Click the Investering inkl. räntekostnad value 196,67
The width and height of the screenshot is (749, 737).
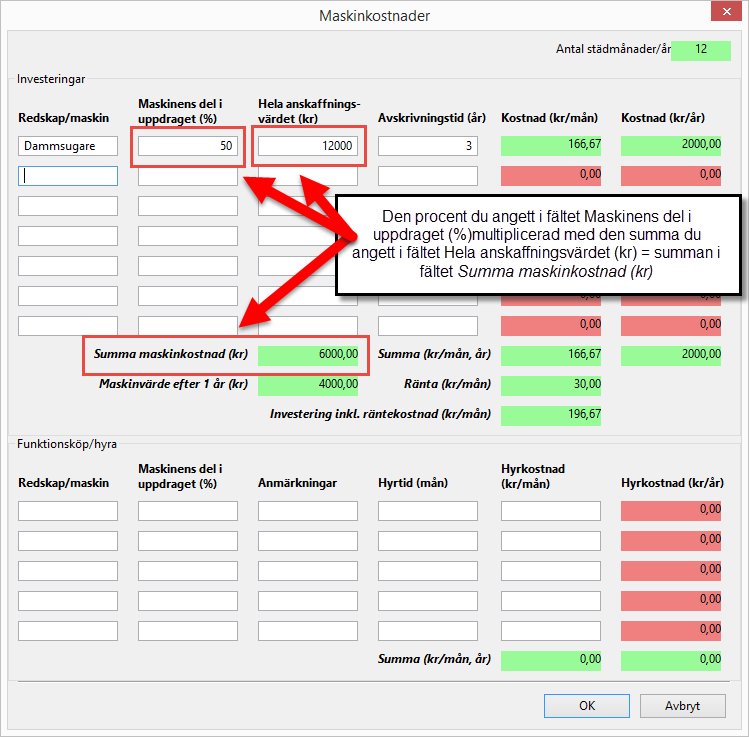tap(551, 414)
